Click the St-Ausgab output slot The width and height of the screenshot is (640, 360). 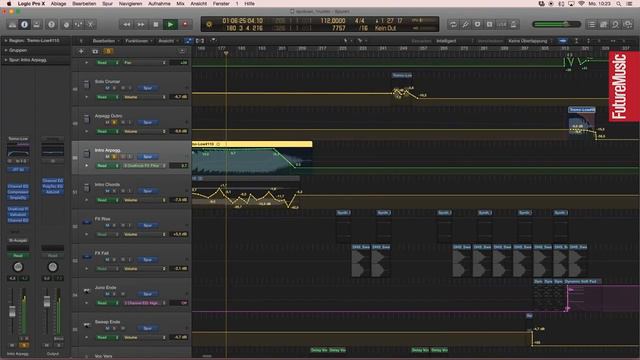(x=18, y=240)
